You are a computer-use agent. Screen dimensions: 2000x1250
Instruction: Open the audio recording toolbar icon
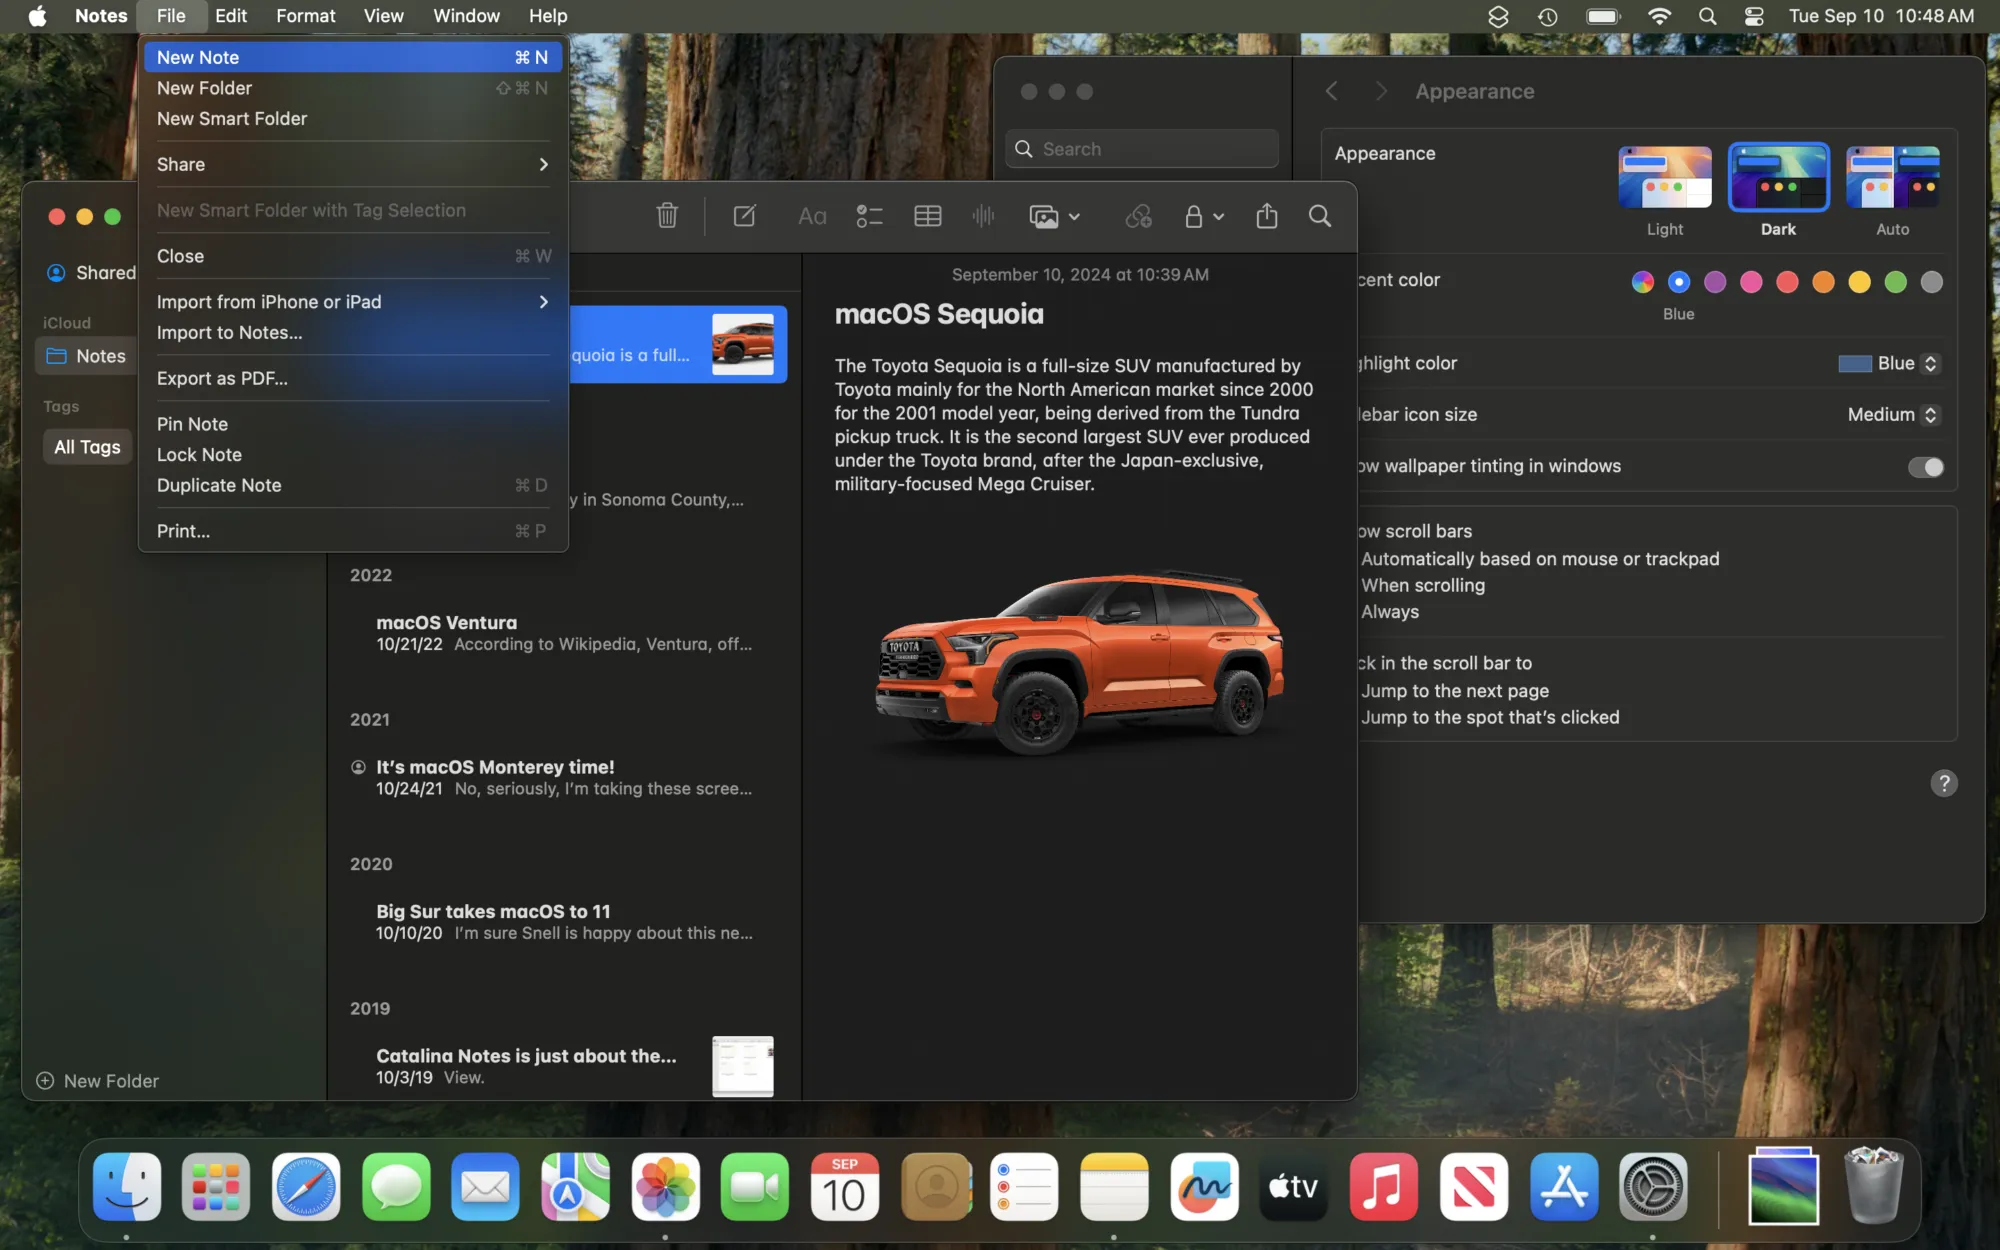tap(983, 216)
